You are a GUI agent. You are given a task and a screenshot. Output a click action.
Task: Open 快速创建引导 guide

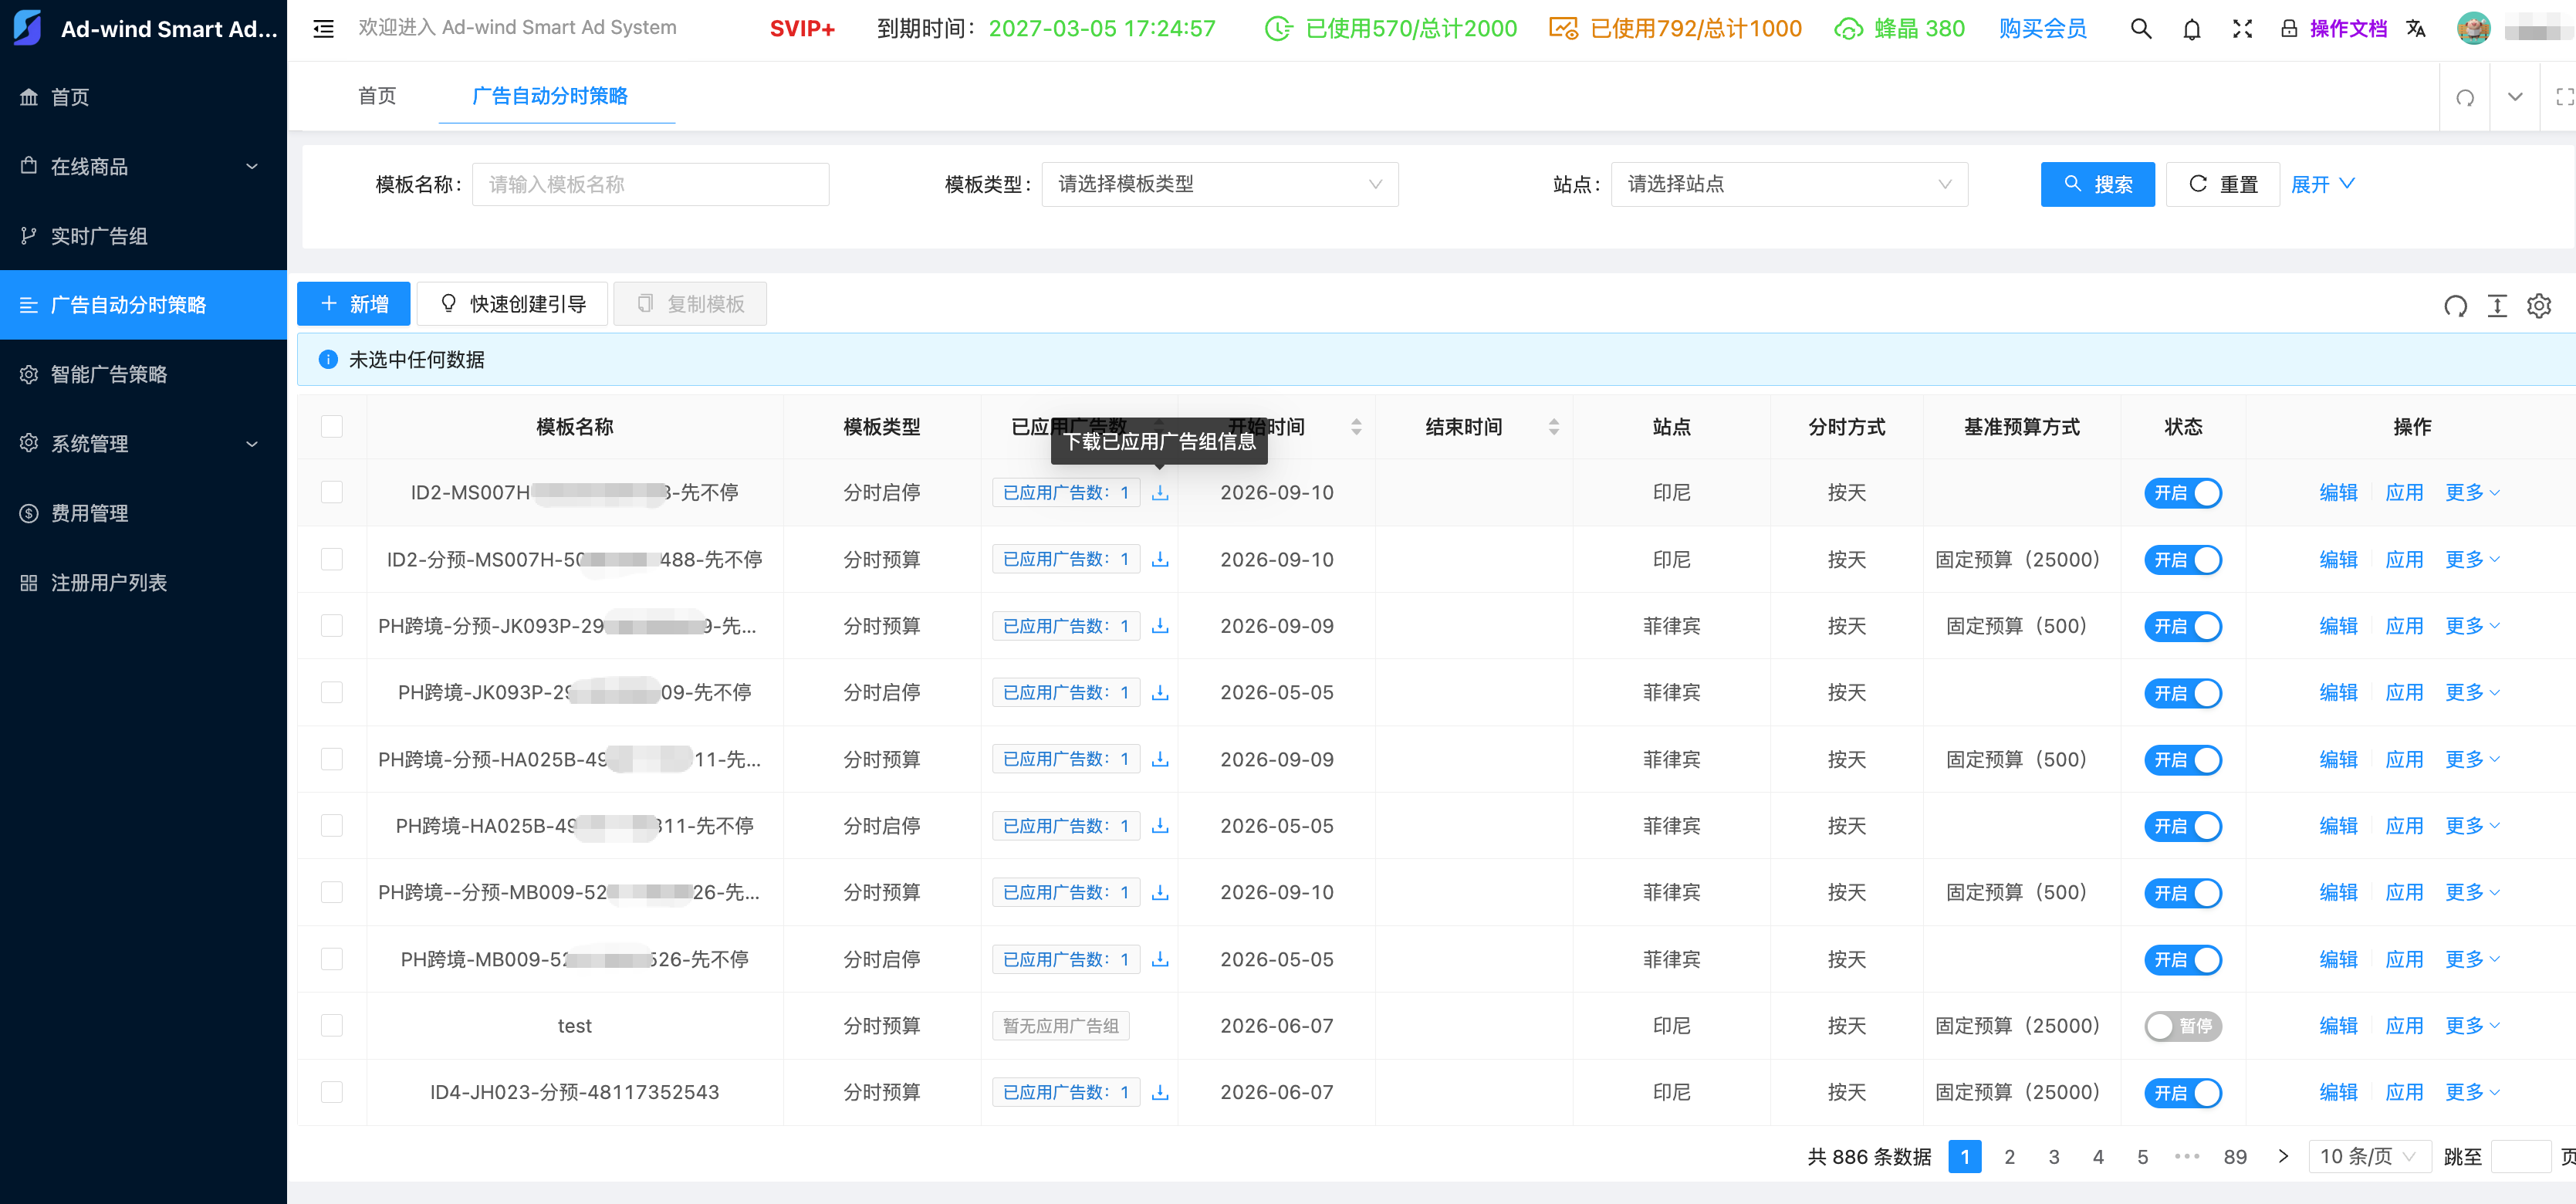tap(512, 304)
